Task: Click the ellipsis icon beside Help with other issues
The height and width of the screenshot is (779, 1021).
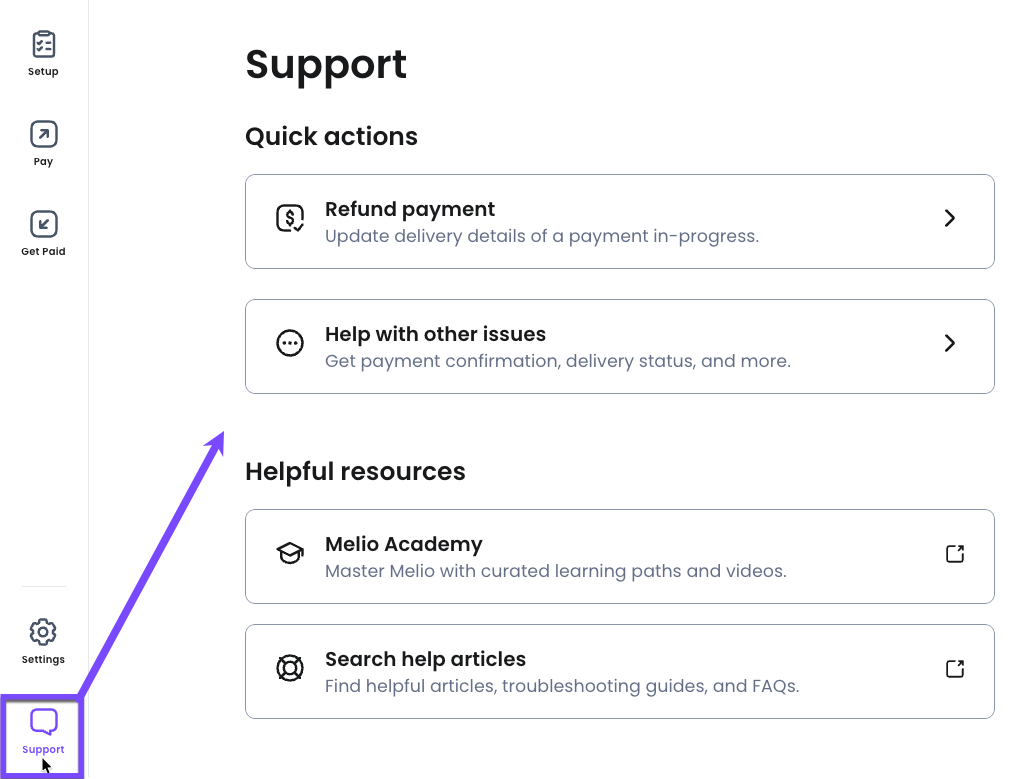Action: [290, 344]
